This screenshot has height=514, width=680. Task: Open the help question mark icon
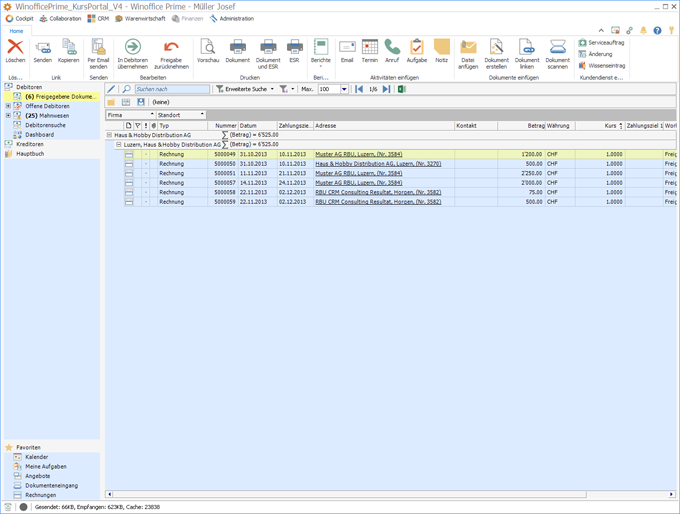(x=657, y=30)
